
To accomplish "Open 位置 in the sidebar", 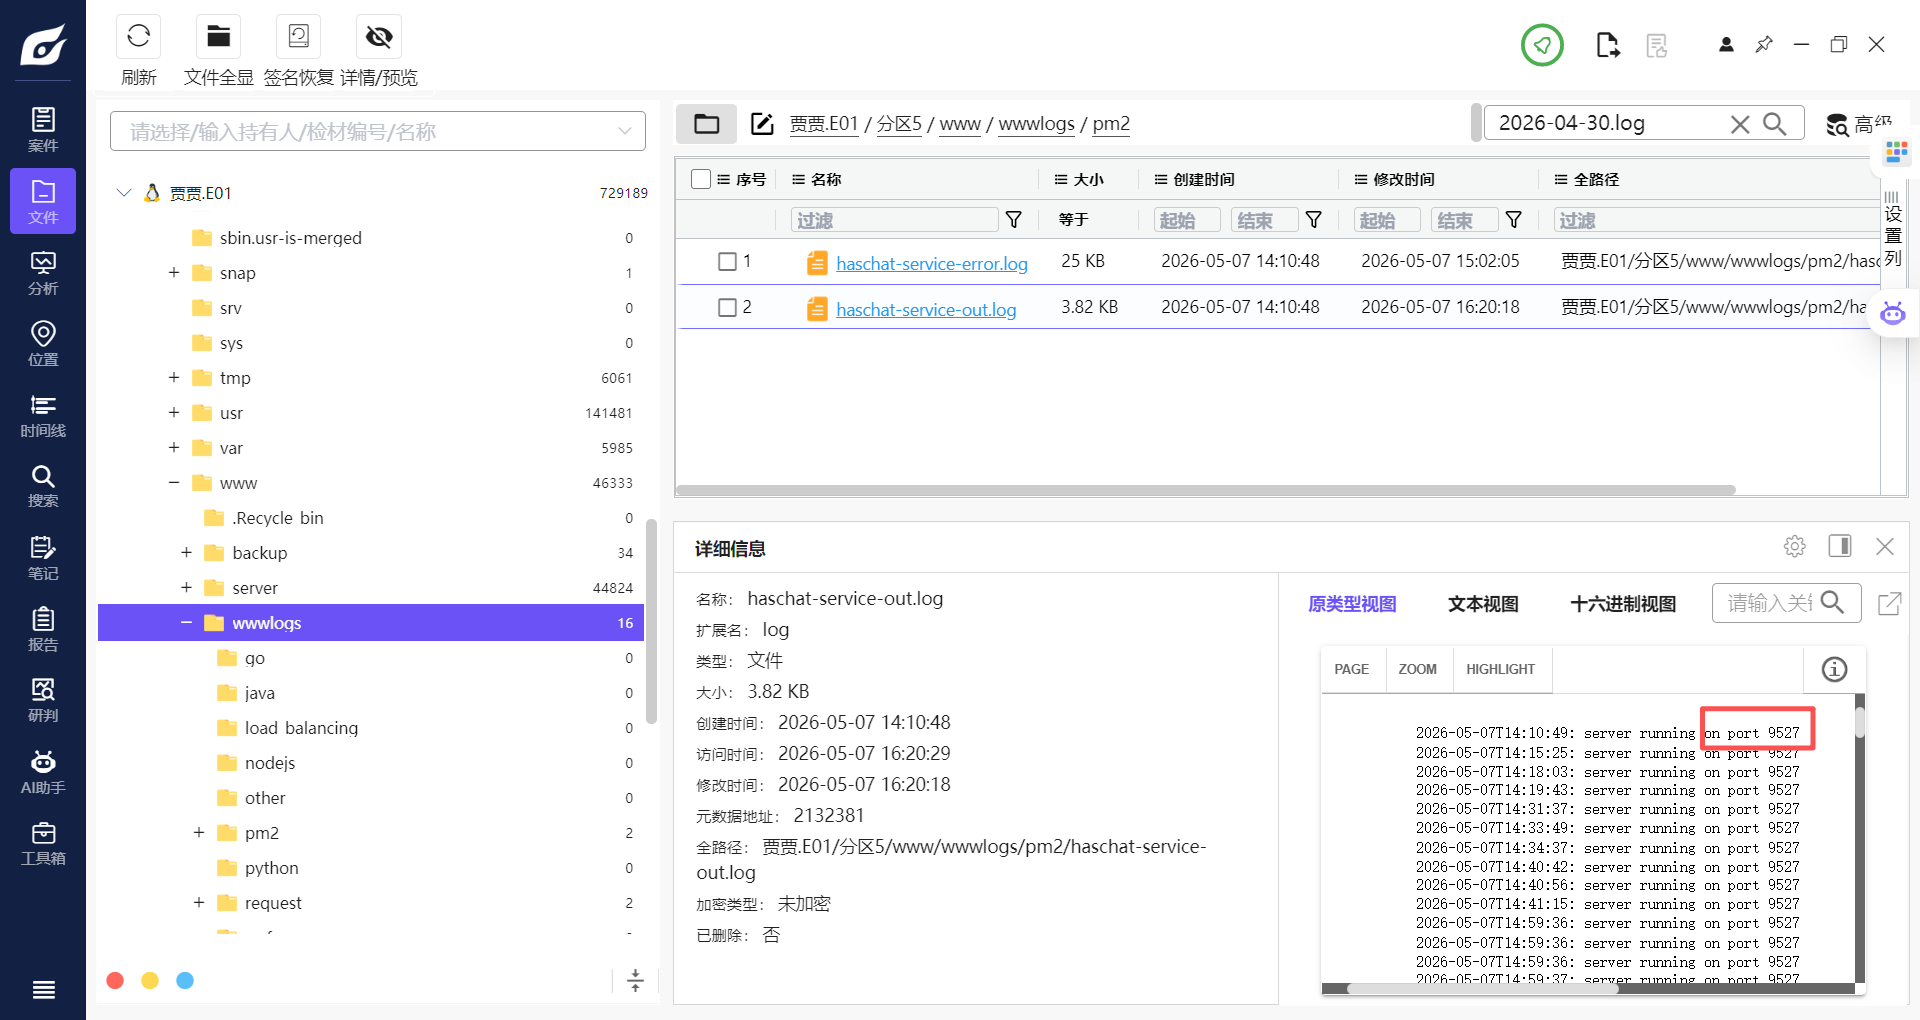I will click(43, 344).
